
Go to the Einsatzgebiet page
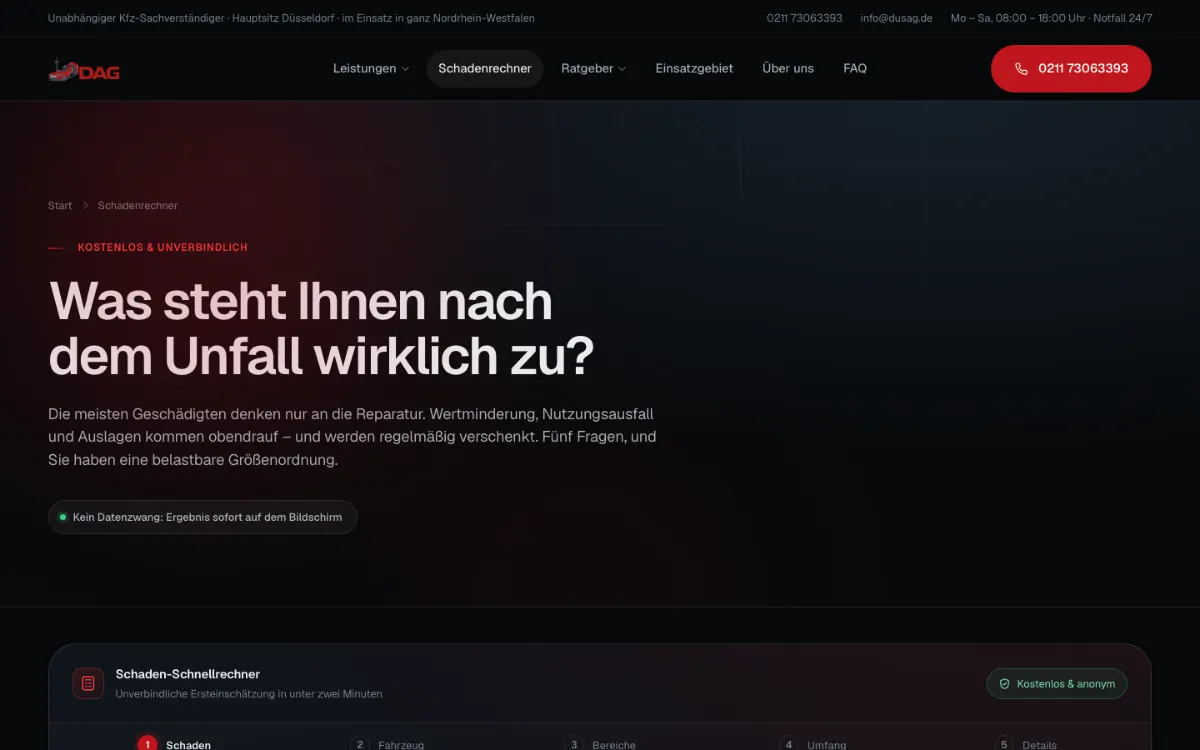pyautogui.click(x=694, y=69)
